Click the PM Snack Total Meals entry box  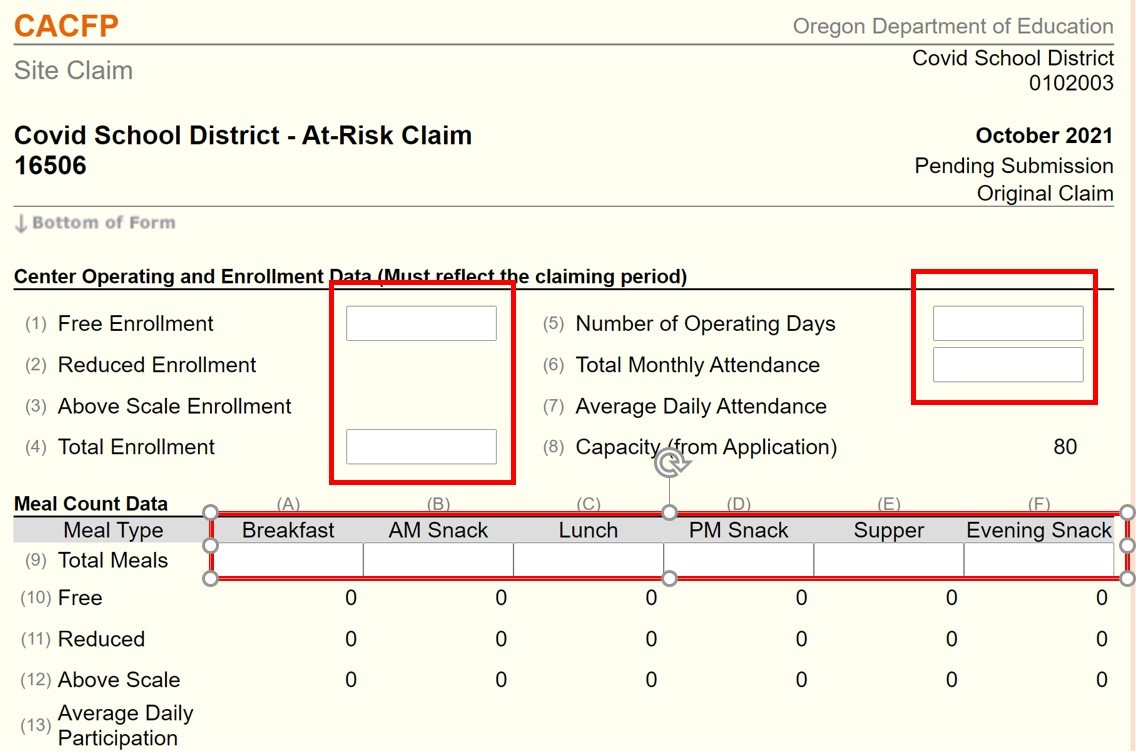(x=738, y=560)
